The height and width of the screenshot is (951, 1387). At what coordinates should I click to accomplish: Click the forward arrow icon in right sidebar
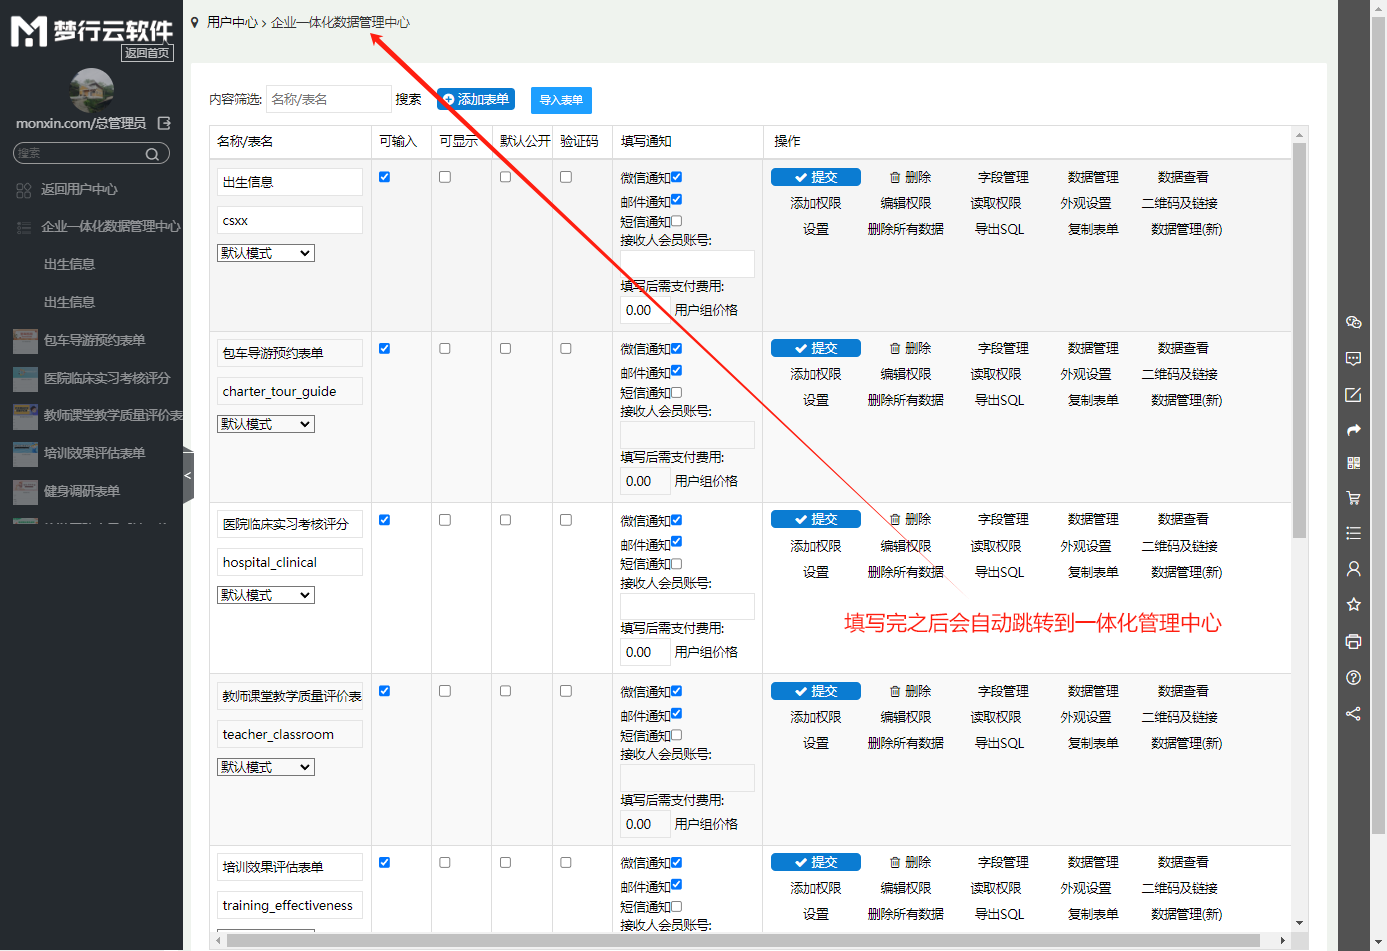click(x=1353, y=430)
